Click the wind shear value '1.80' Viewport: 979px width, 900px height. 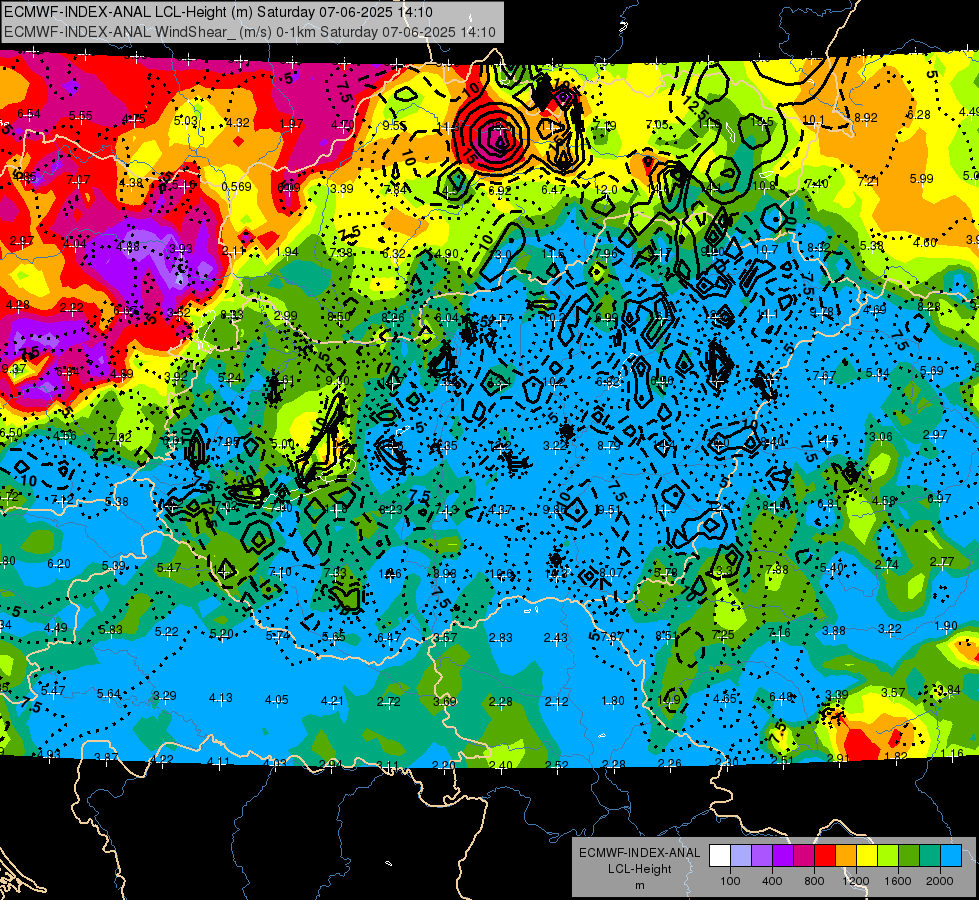[612, 701]
